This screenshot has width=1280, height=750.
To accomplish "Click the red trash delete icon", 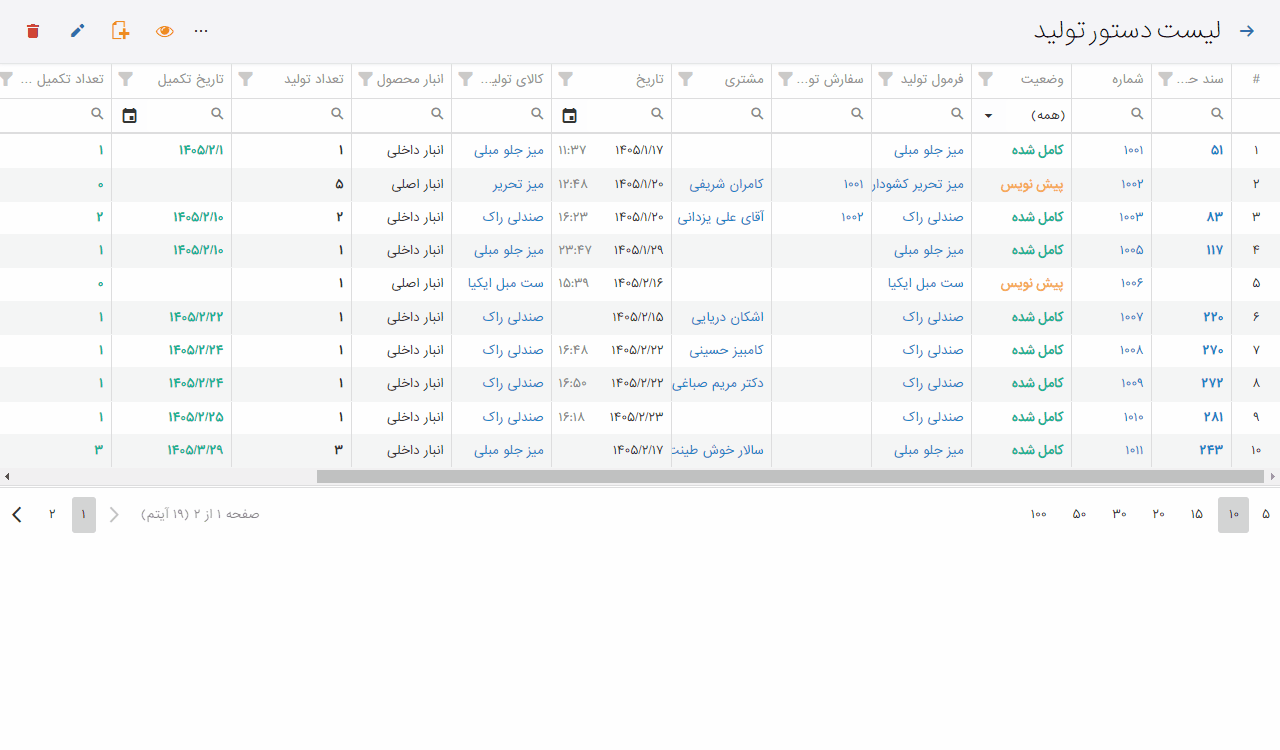I will 33,31.
